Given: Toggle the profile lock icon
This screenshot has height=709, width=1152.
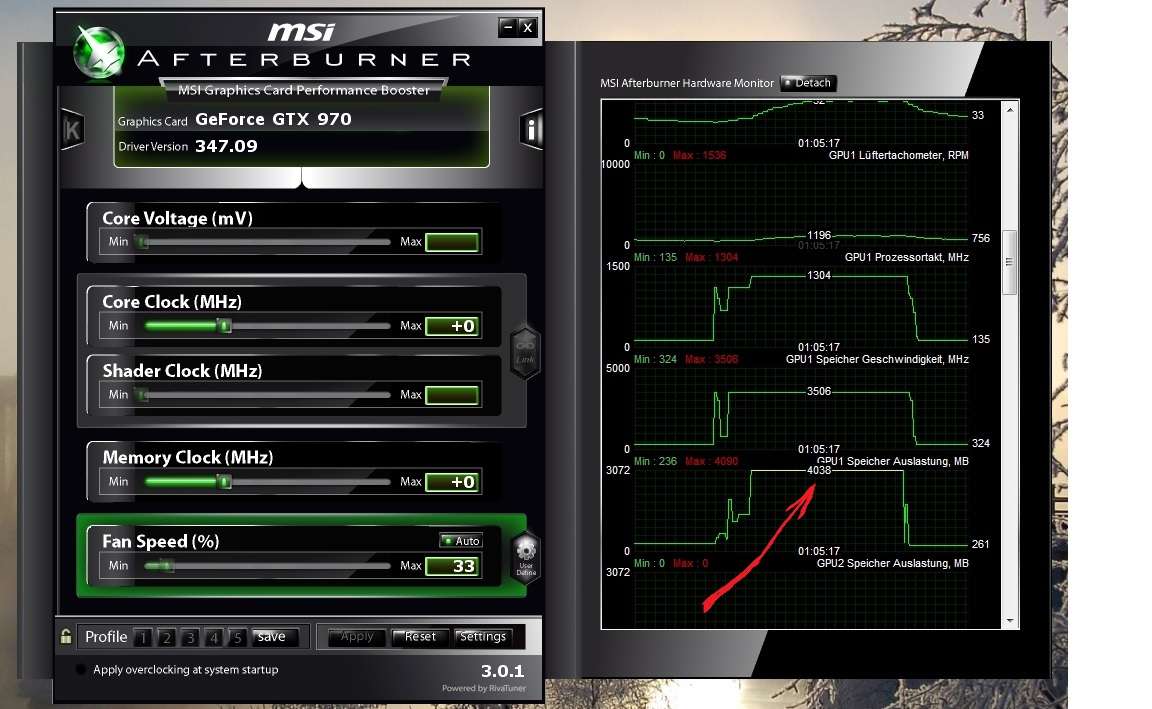Looking at the screenshot, I should [x=66, y=636].
